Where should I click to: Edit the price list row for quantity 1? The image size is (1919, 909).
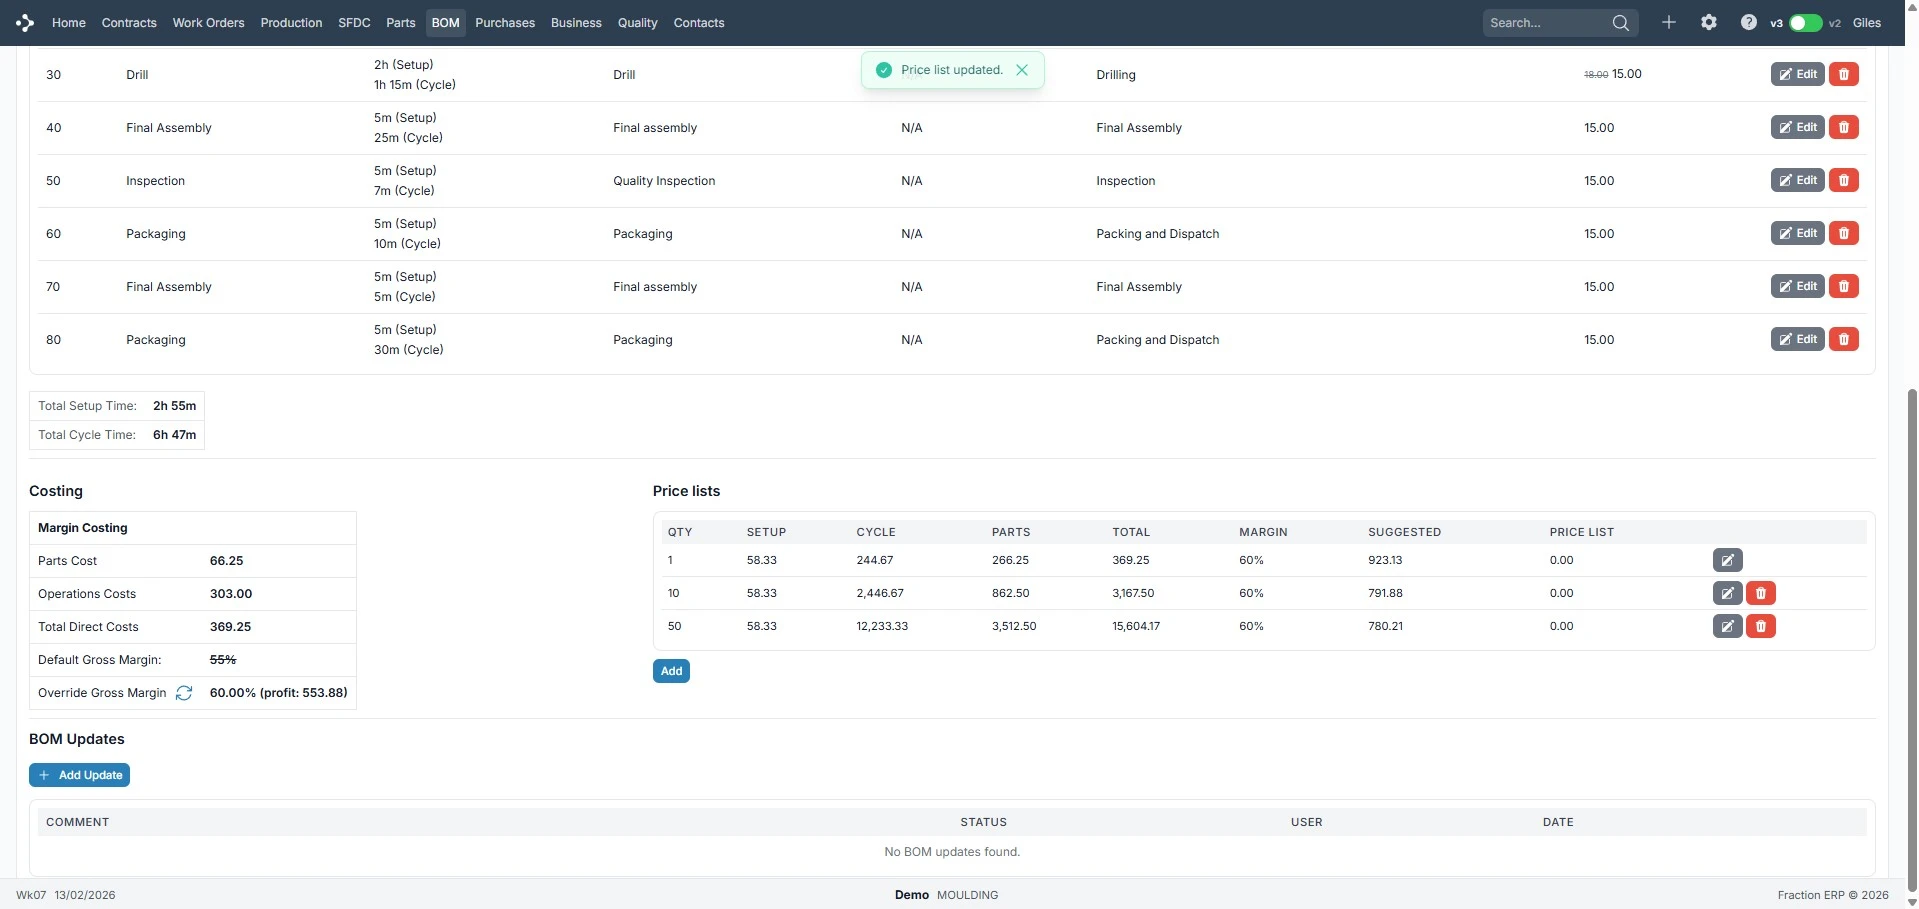(x=1727, y=560)
